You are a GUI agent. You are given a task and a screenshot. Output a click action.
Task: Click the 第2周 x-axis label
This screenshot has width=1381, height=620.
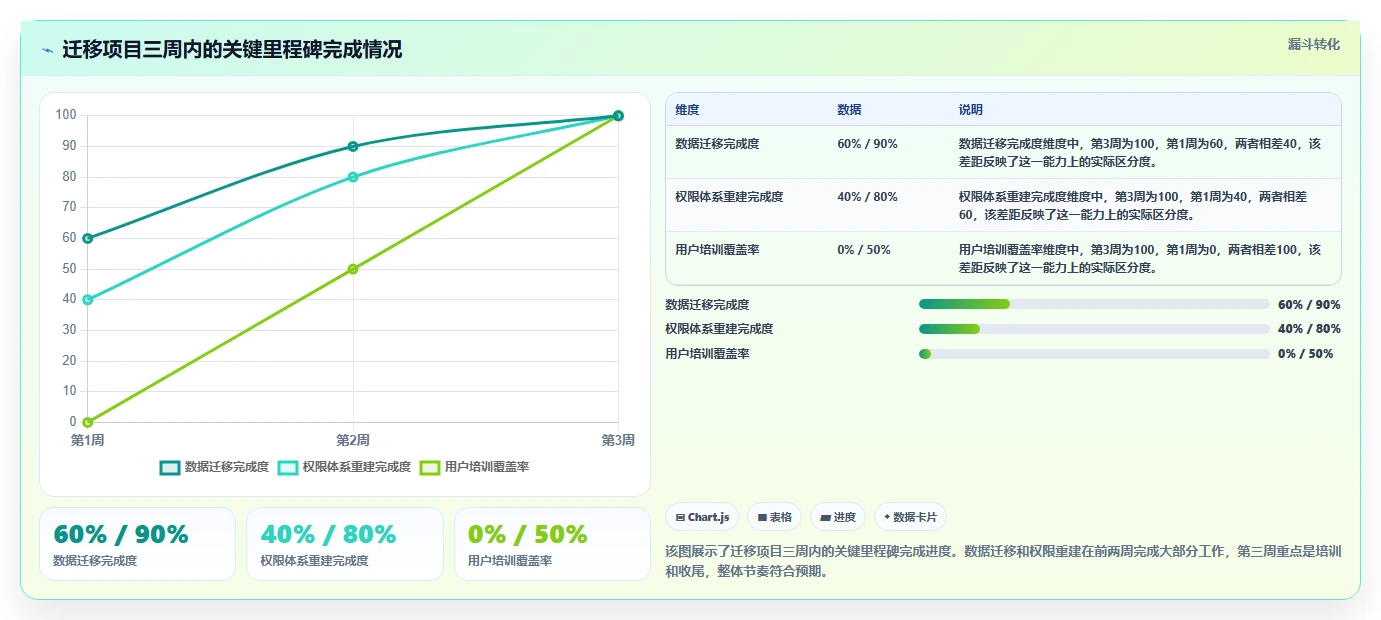click(x=353, y=440)
